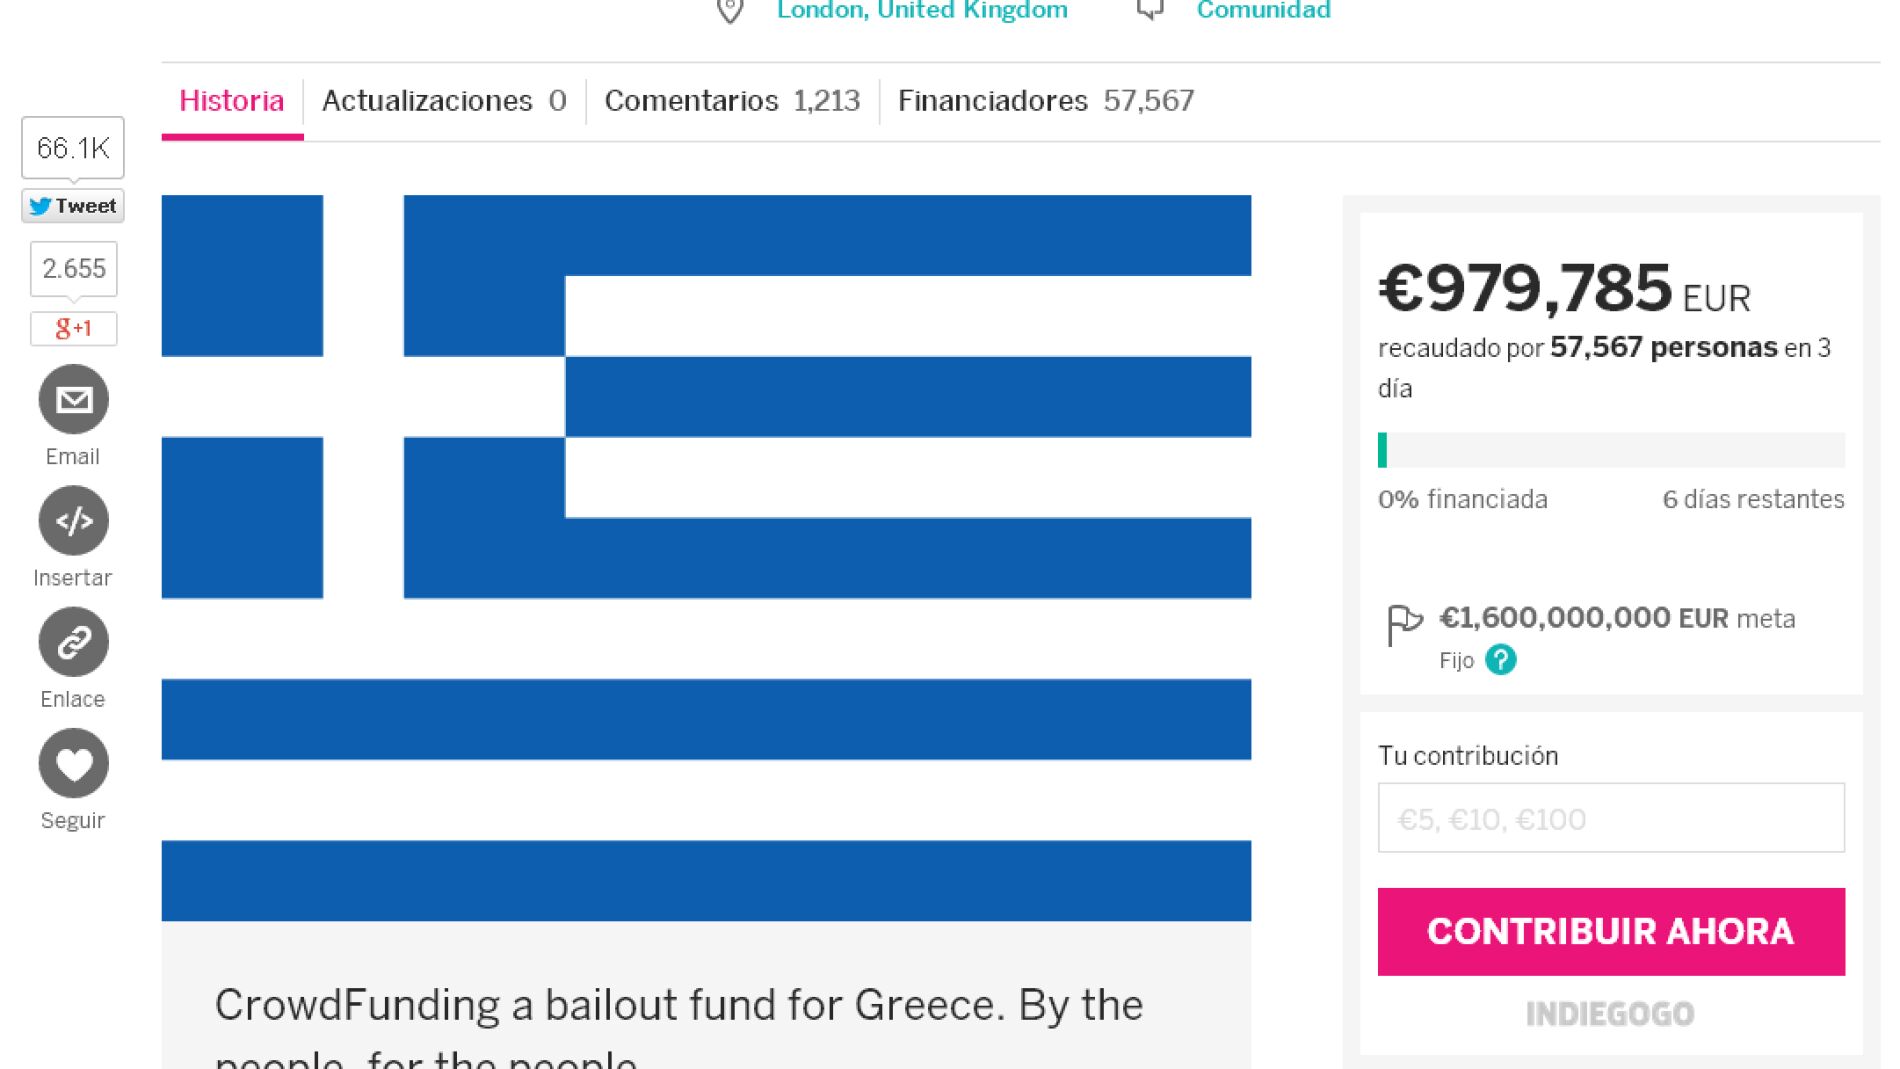This screenshot has height=1069, width=1900.
Task: Click the Tu contribución amount field
Action: tap(1610, 818)
